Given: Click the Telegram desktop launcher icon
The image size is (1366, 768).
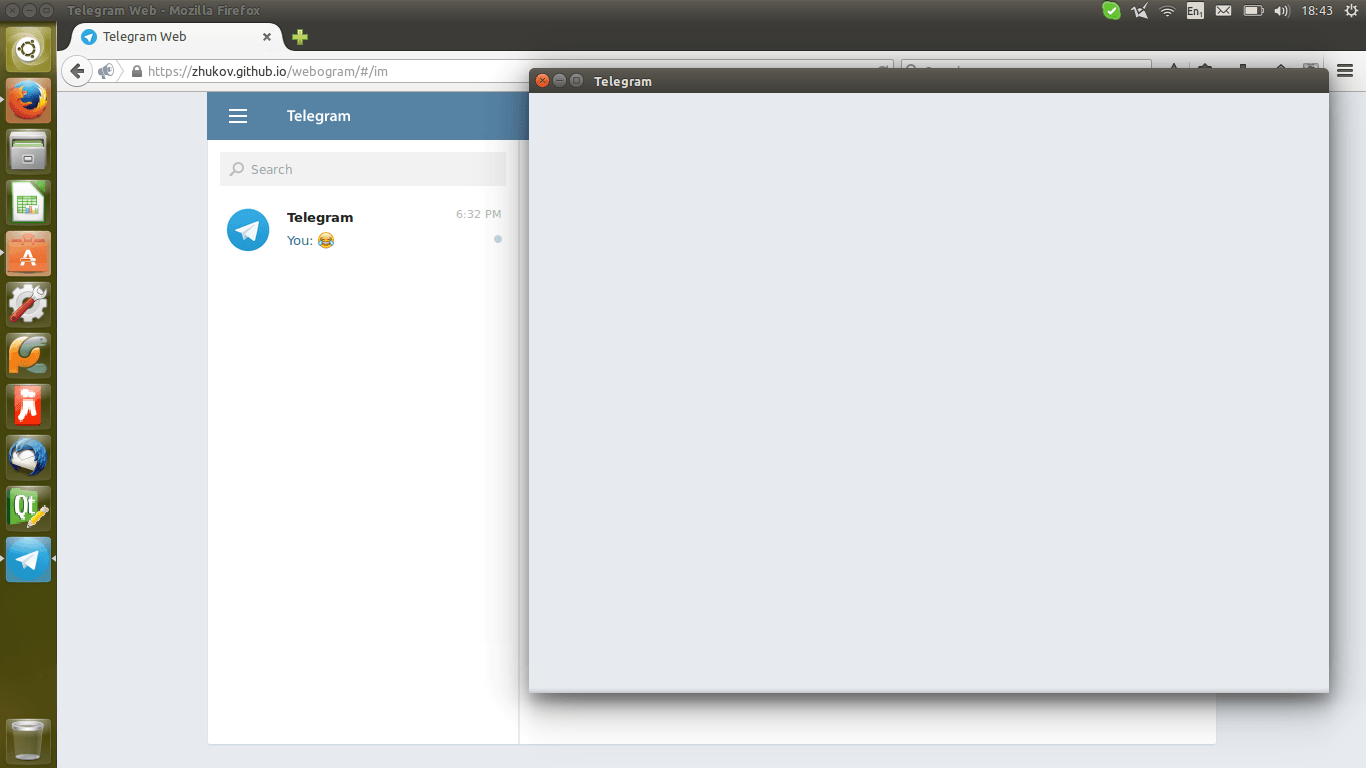Looking at the screenshot, I should (x=28, y=559).
